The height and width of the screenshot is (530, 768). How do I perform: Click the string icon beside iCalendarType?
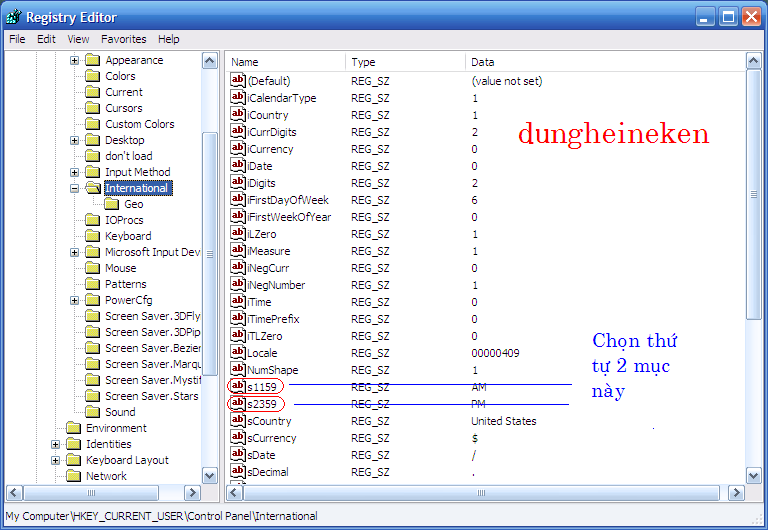point(238,97)
